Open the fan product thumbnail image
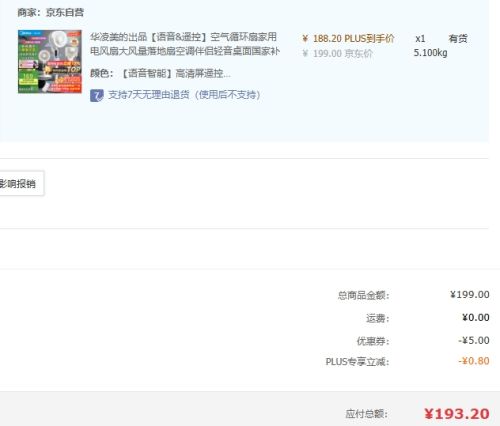 click(x=50, y=62)
